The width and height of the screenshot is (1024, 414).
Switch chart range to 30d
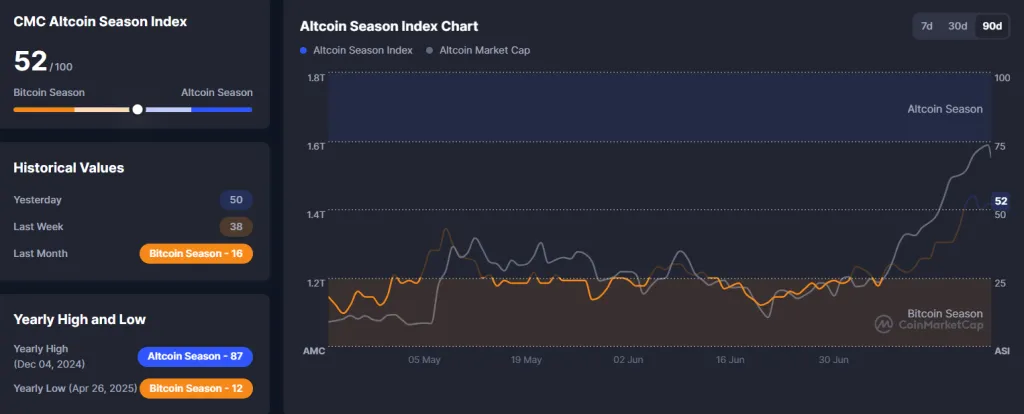[958, 26]
